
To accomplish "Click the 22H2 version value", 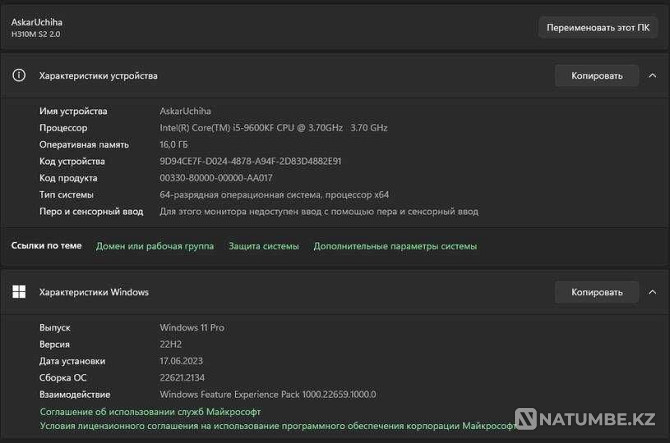I will (x=170, y=344).
